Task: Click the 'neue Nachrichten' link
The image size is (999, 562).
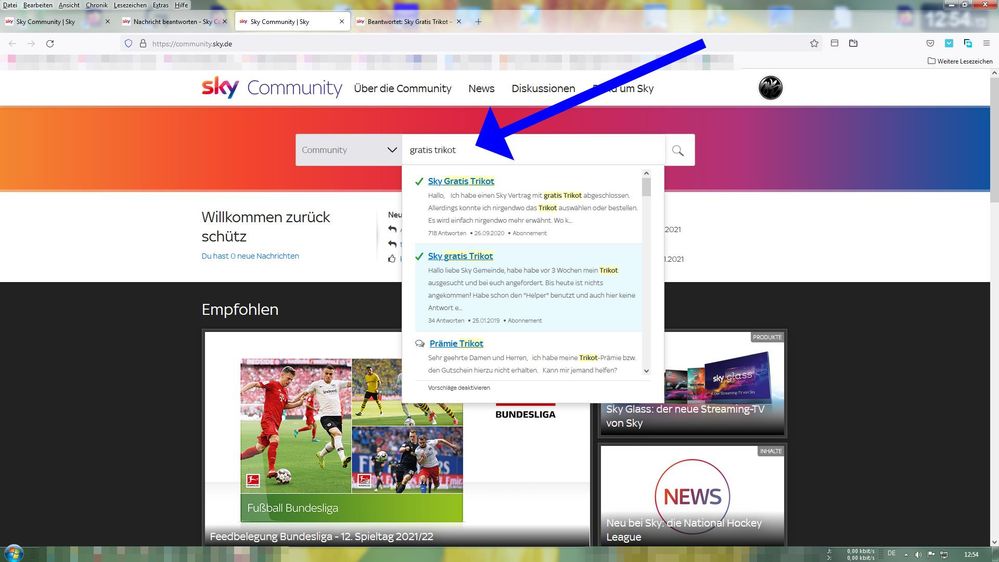Action: tap(264, 256)
